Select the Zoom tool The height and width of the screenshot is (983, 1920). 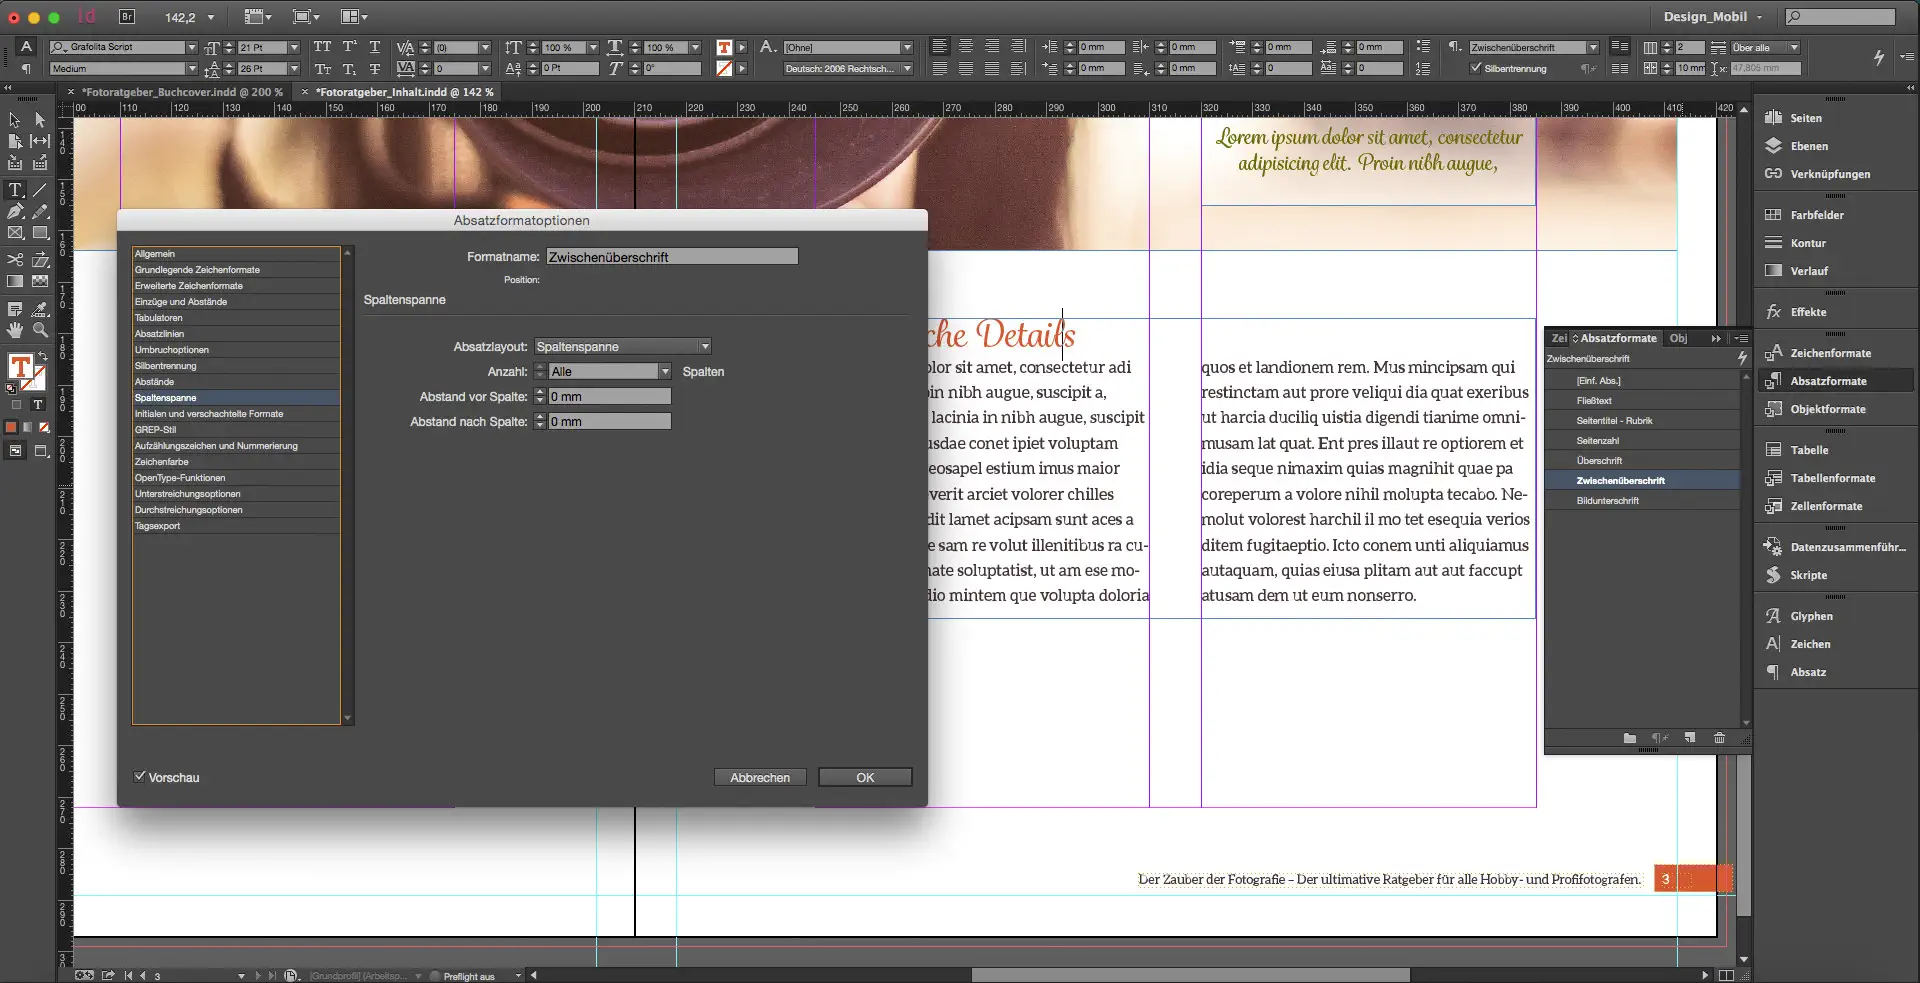click(40, 327)
